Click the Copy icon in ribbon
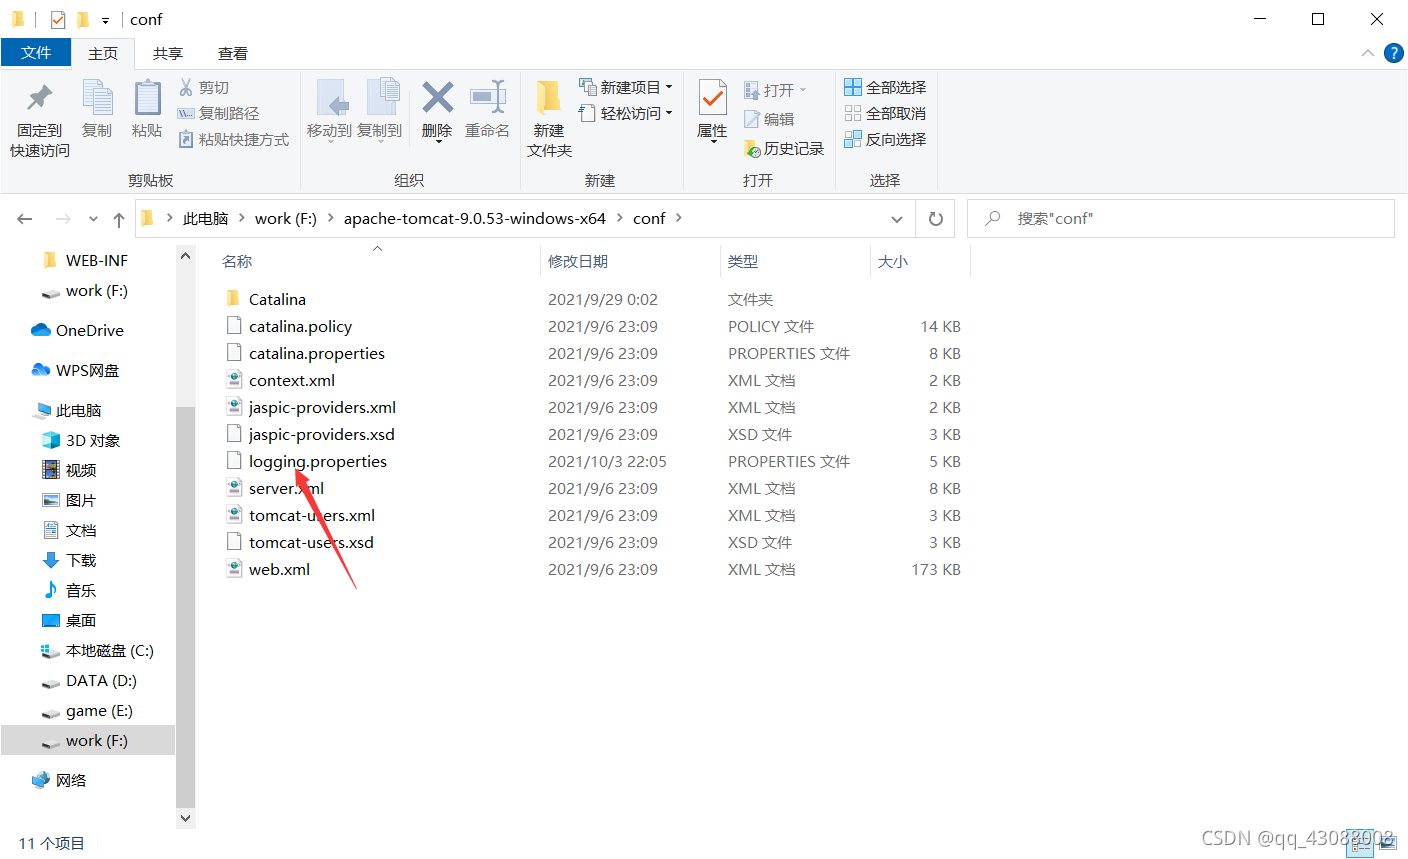 97,98
